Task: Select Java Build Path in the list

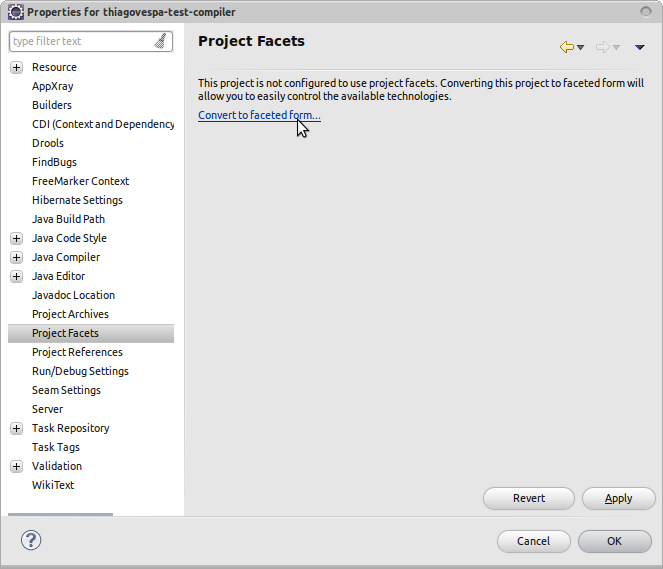Action: pos(68,219)
